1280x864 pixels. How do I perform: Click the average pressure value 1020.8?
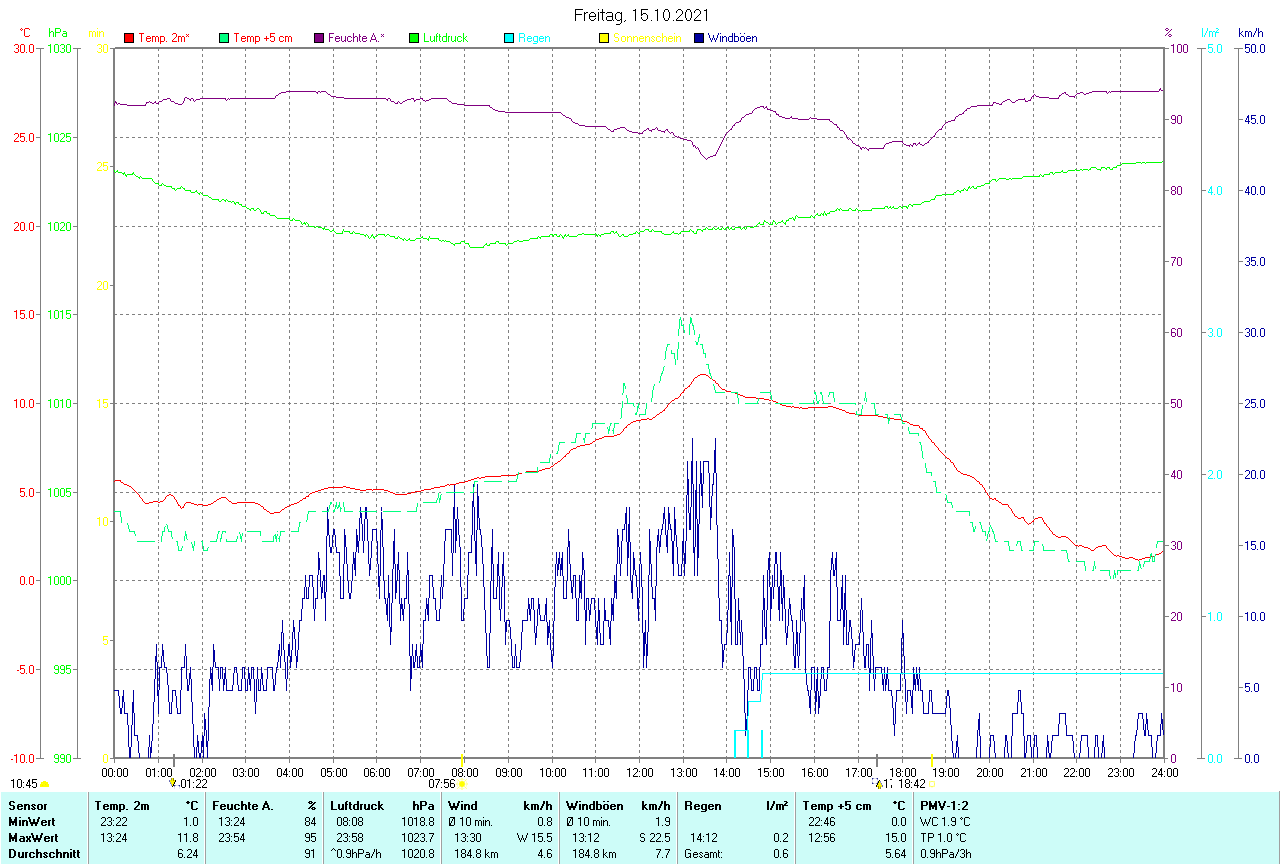point(417,854)
